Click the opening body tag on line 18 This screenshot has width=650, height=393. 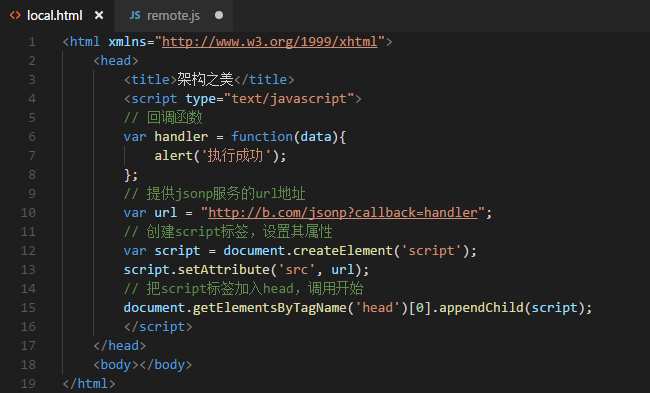(116, 364)
